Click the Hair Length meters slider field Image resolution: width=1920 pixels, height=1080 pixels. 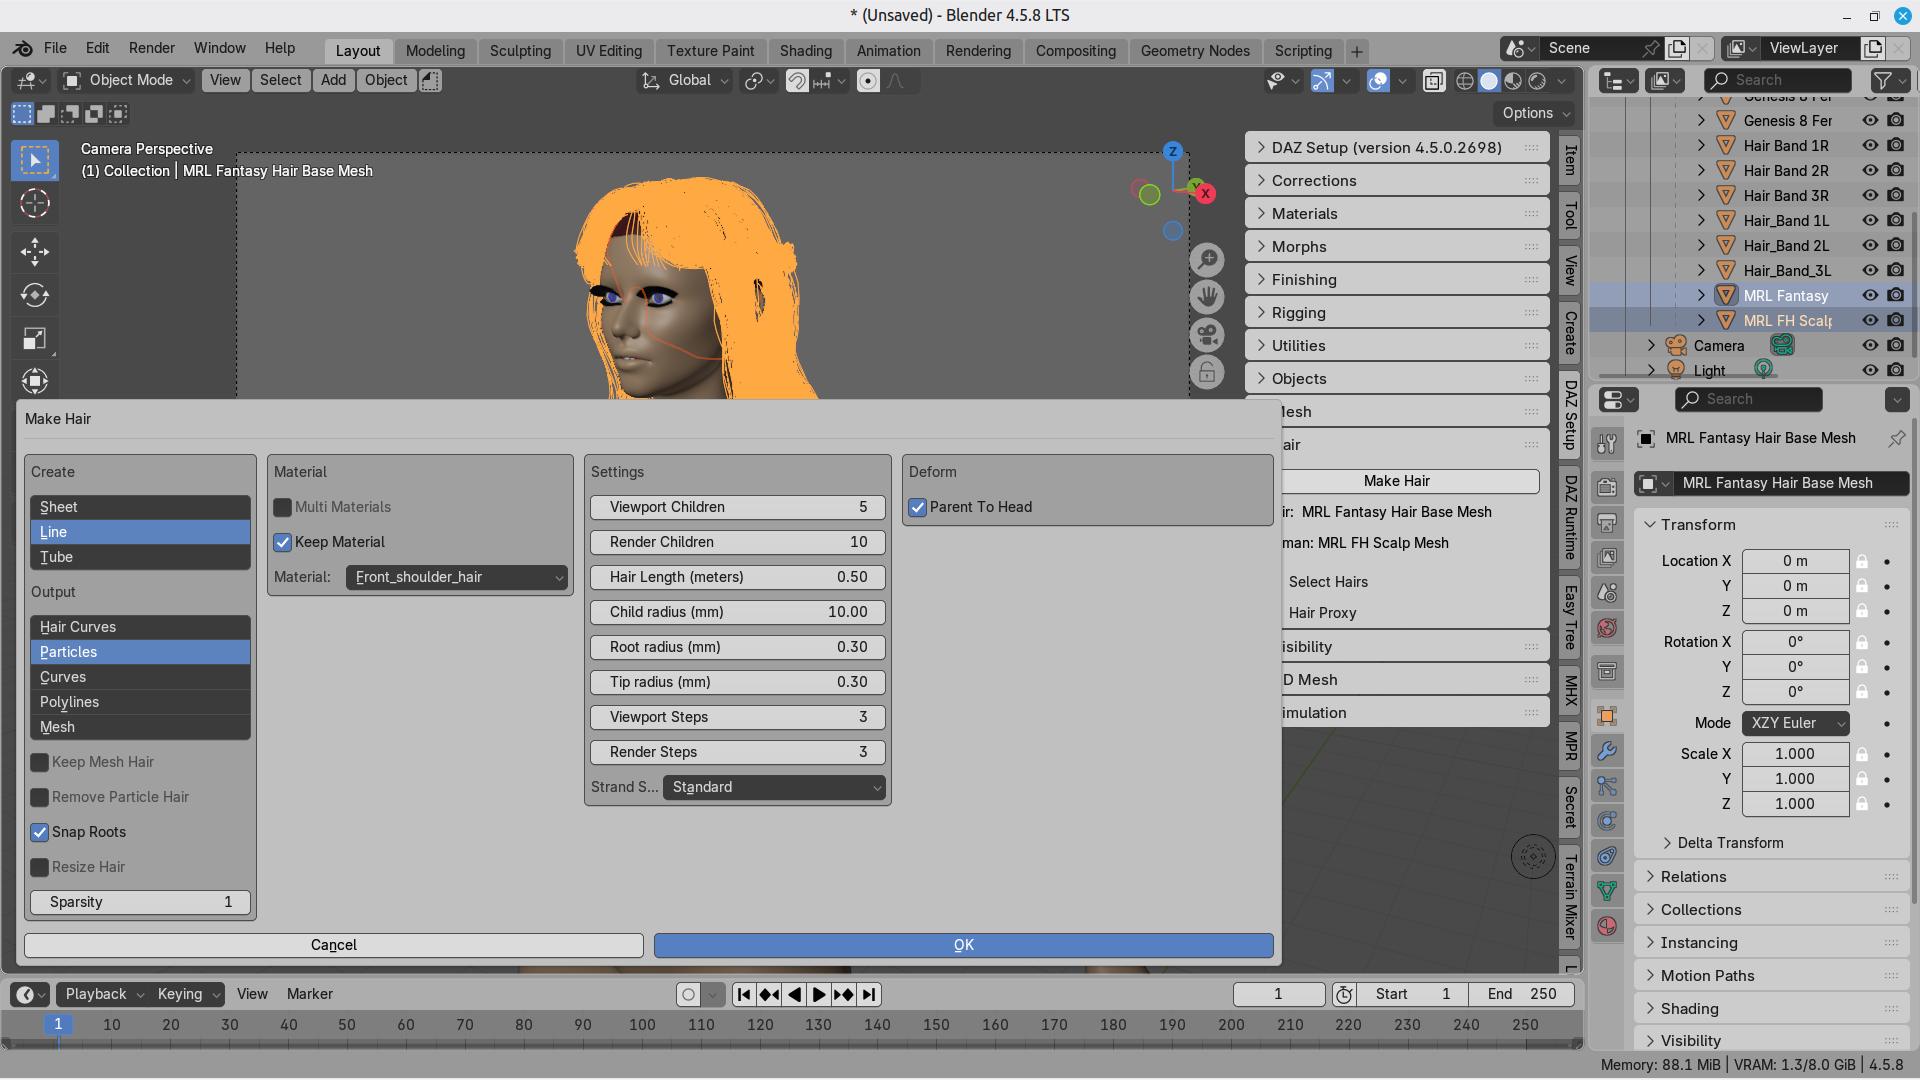737,577
